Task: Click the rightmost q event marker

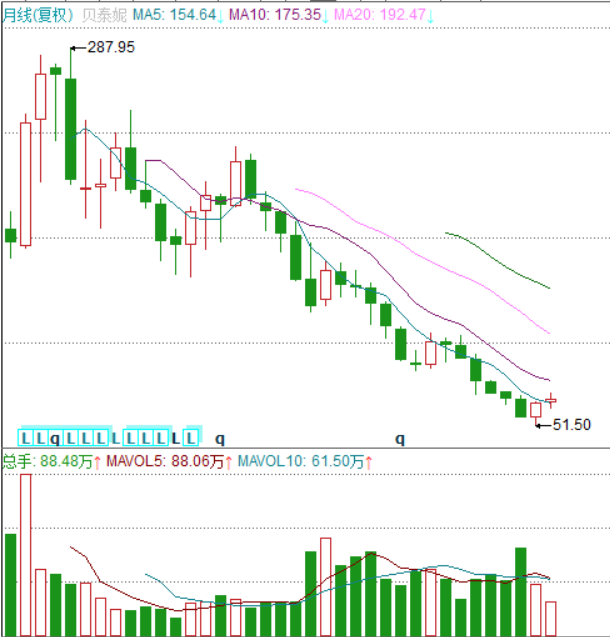Action: click(x=400, y=438)
